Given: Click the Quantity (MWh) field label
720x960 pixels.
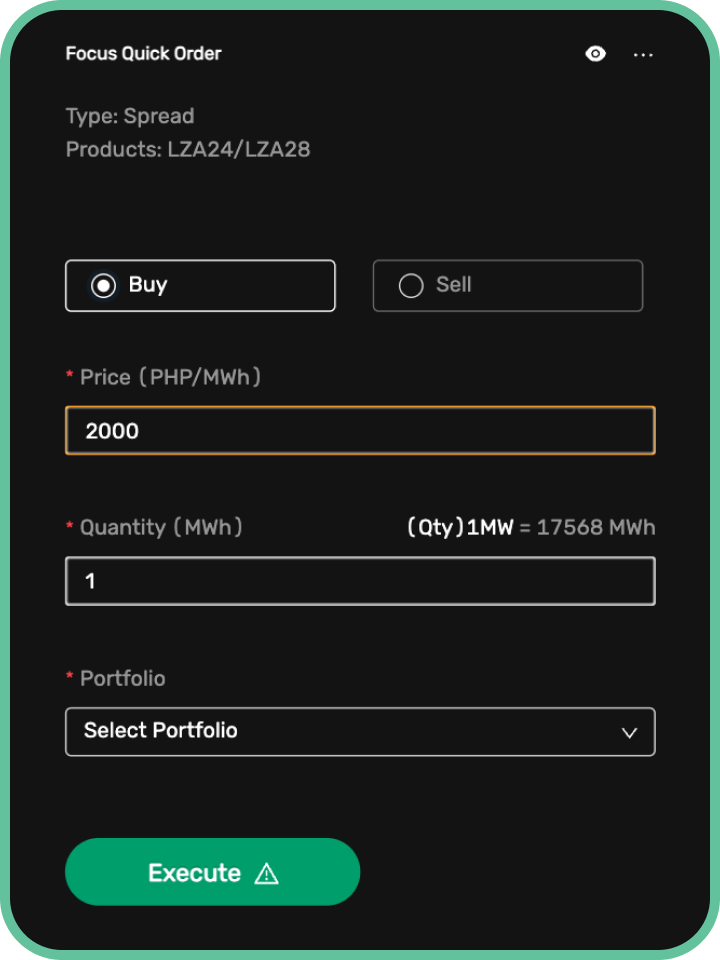Looking at the screenshot, I should (161, 527).
